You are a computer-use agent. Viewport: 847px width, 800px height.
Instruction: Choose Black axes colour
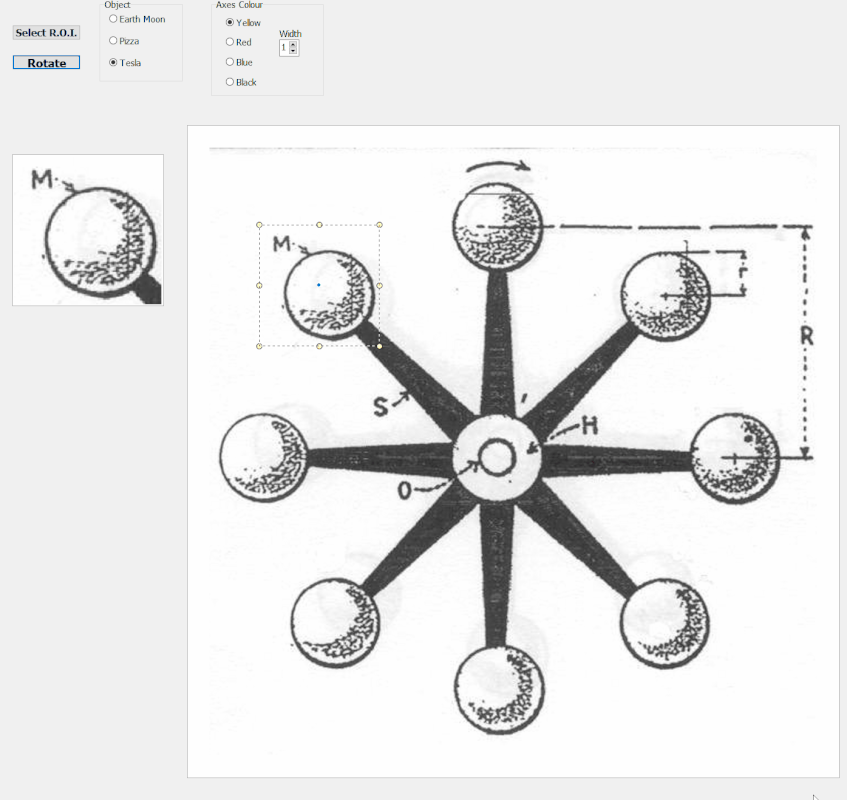tap(230, 82)
